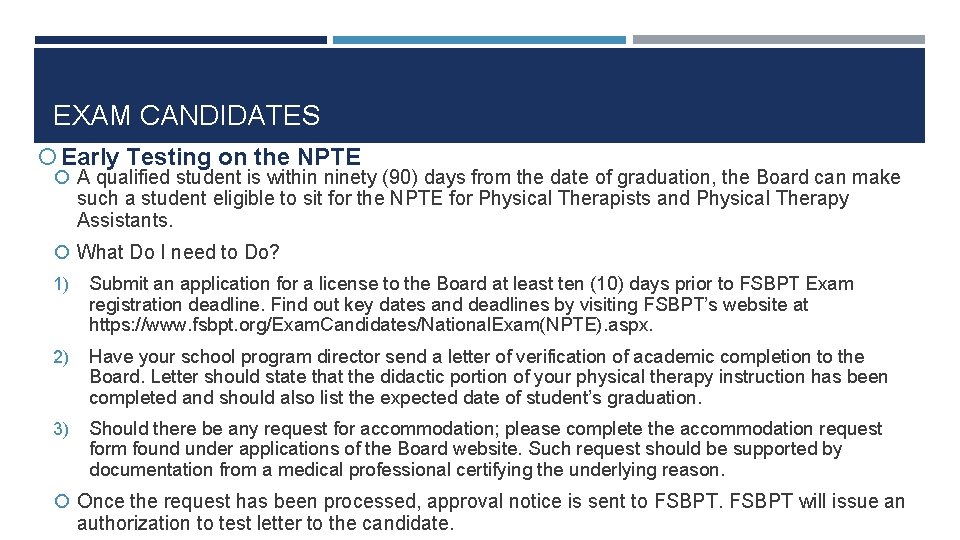Click the bullet before "A qualified student"
The height and width of the screenshot is (540, 960).
click(63, 178)
